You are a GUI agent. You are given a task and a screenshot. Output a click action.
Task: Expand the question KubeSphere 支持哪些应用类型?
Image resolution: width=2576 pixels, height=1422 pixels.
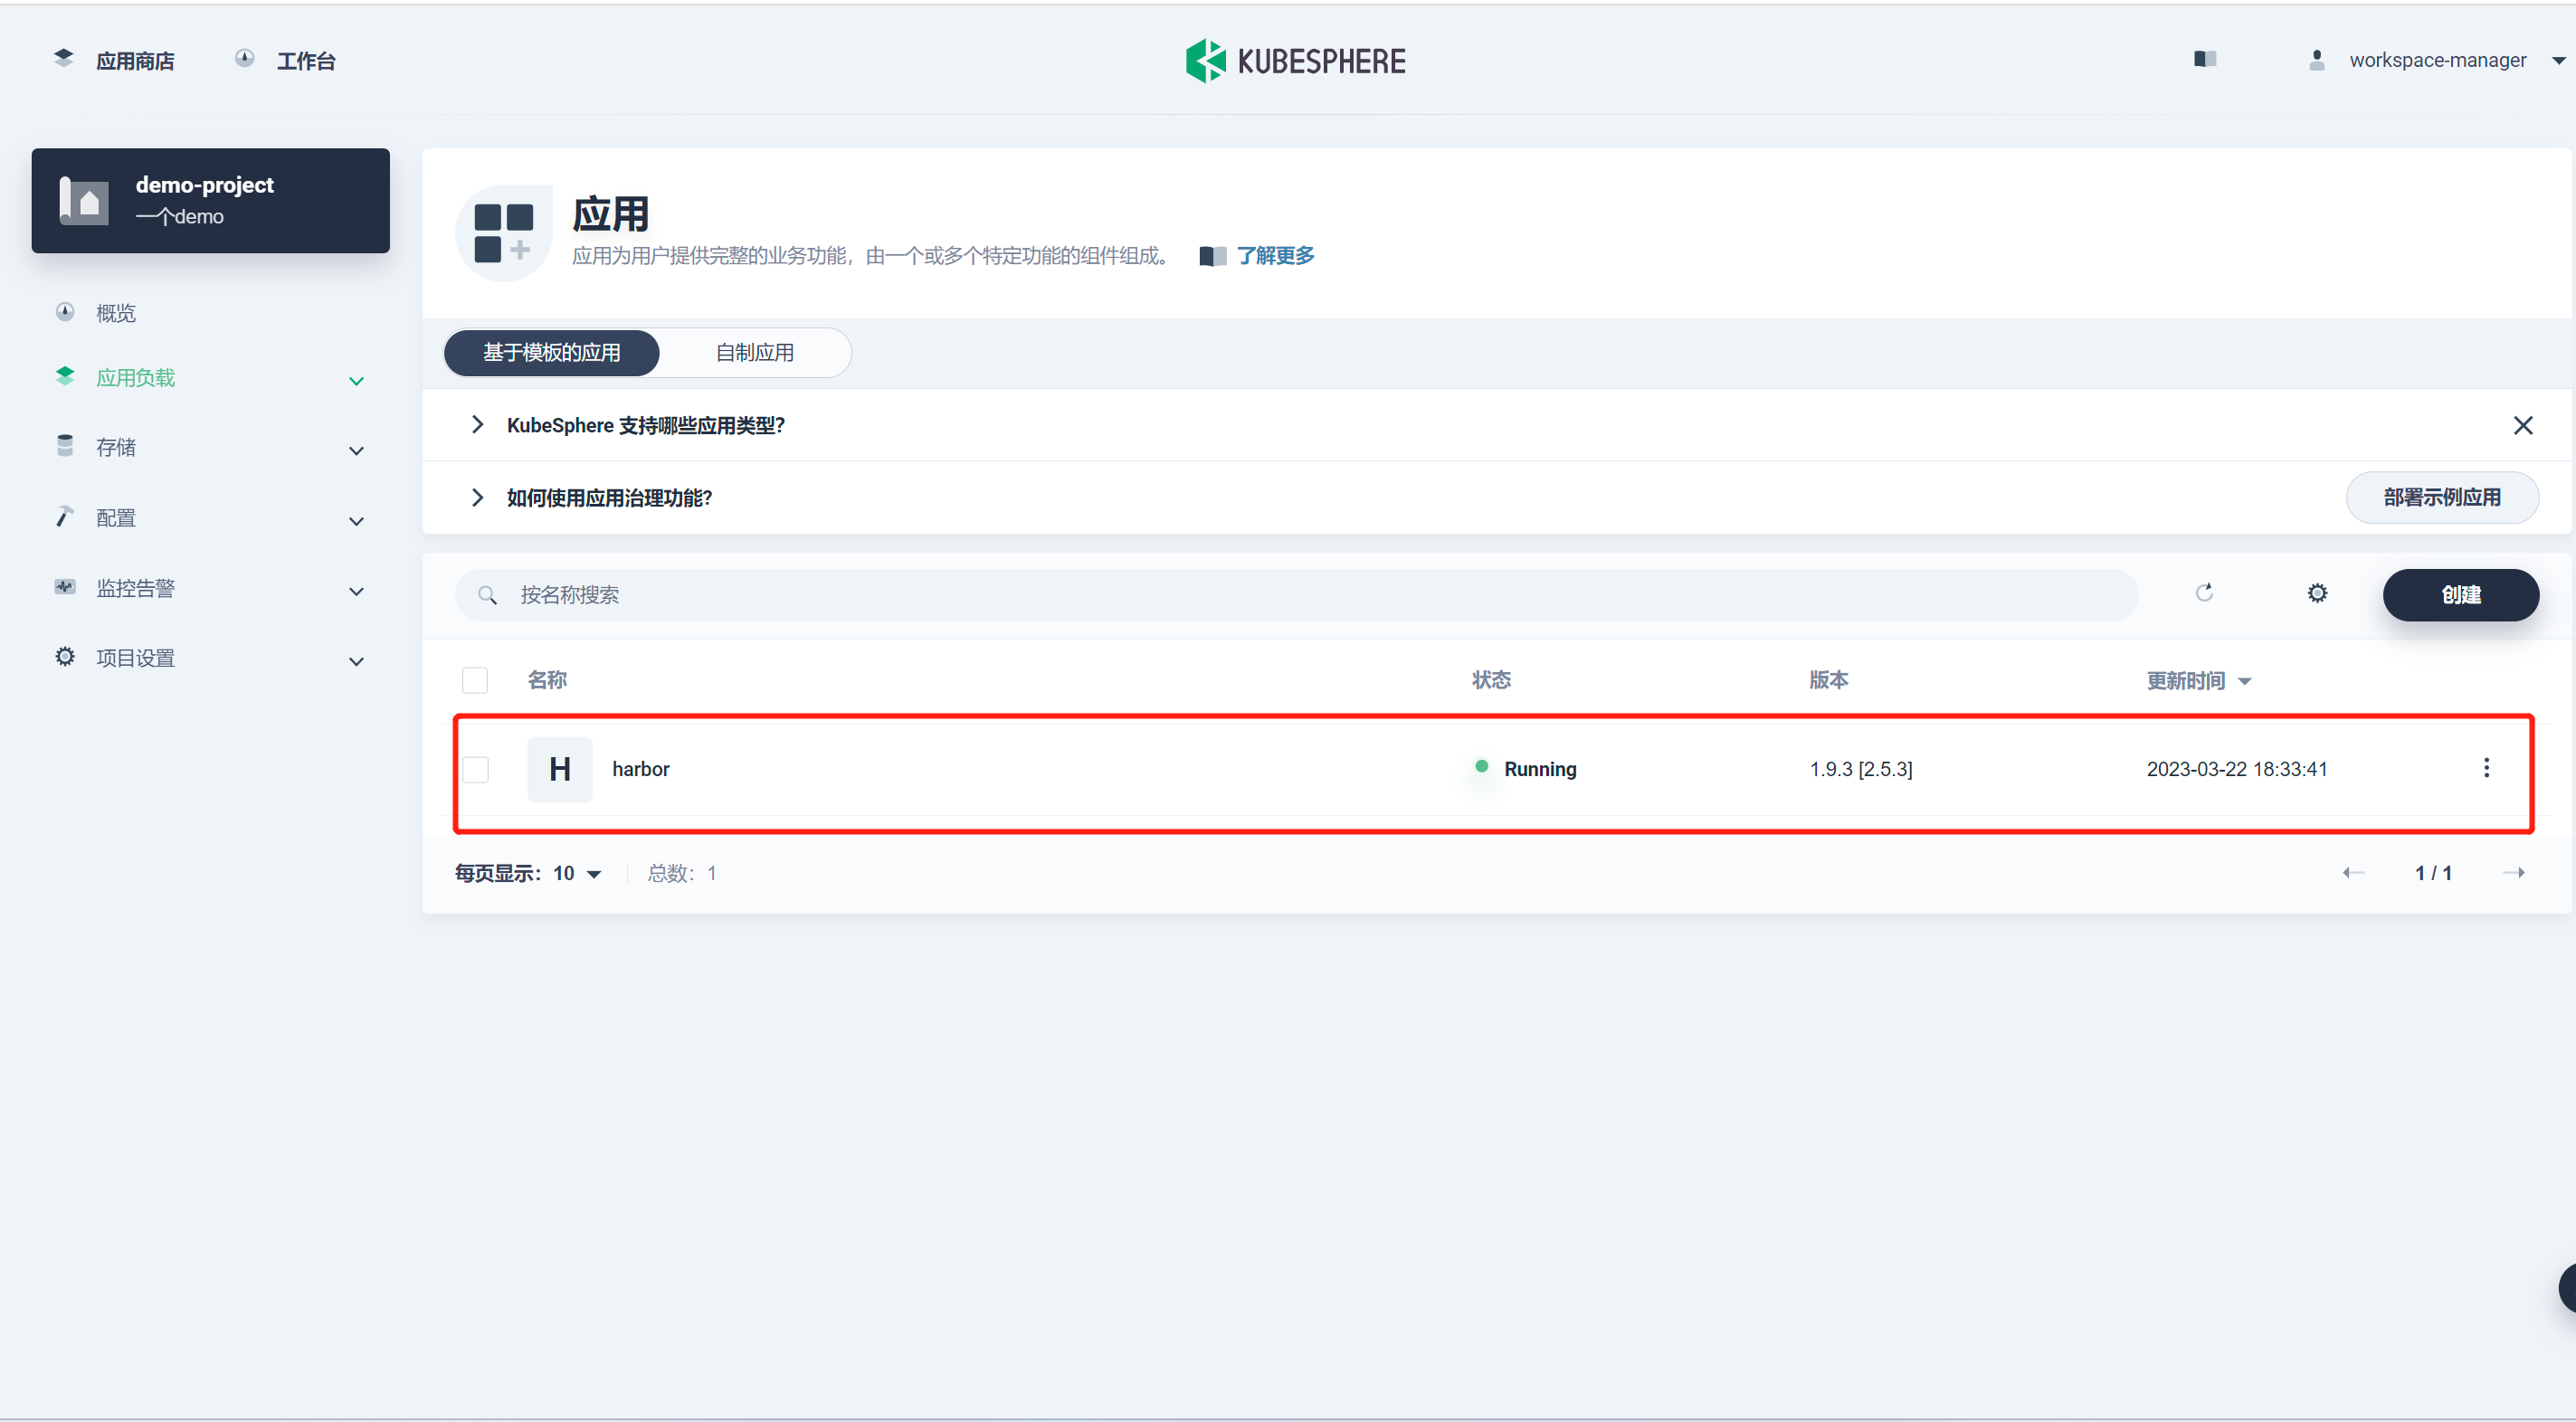tap(645, 425)
